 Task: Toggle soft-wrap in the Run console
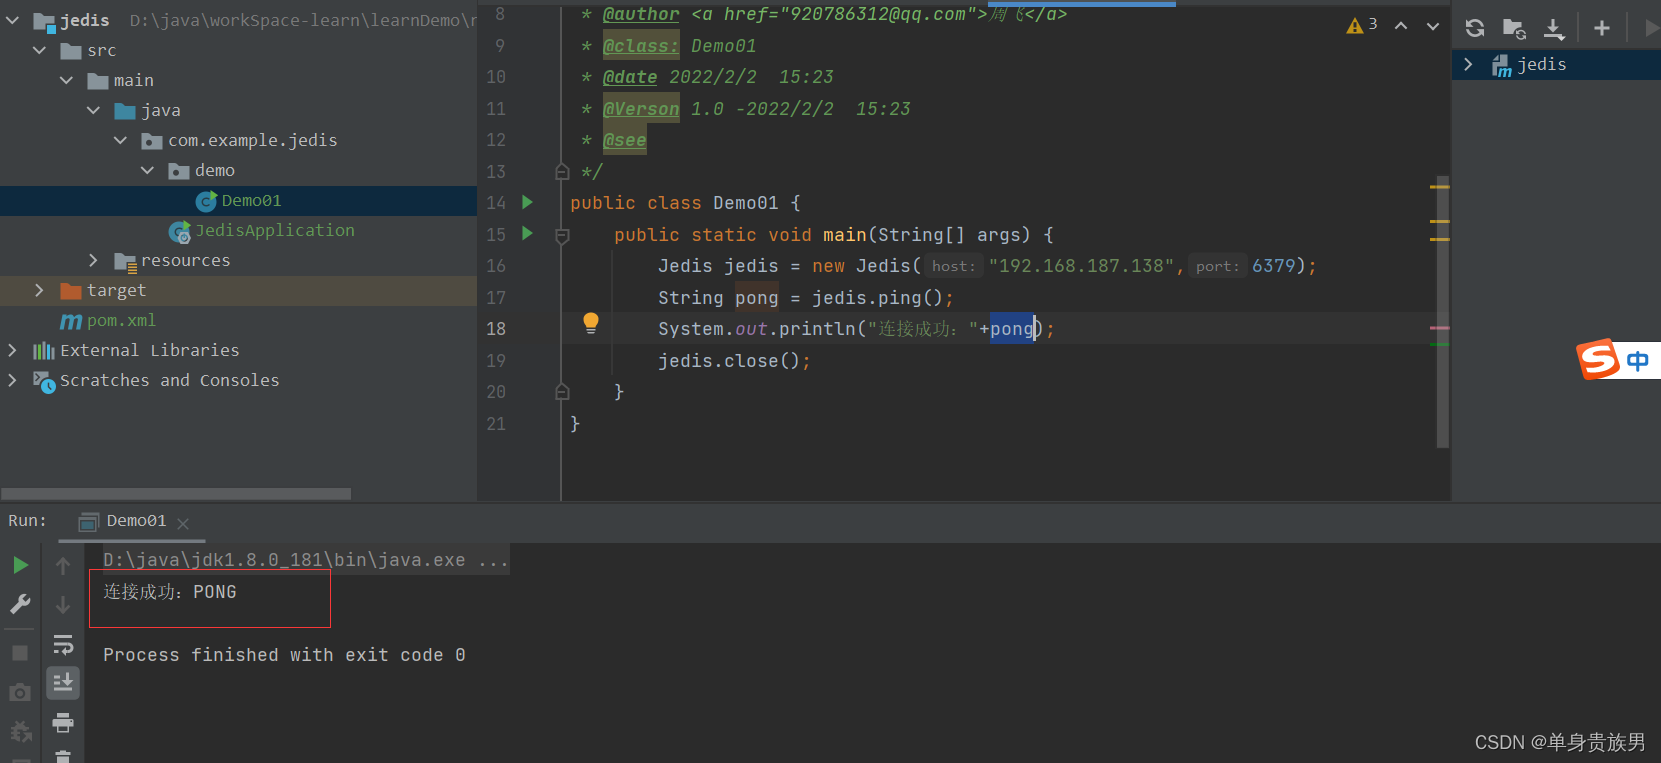[63, 644]
